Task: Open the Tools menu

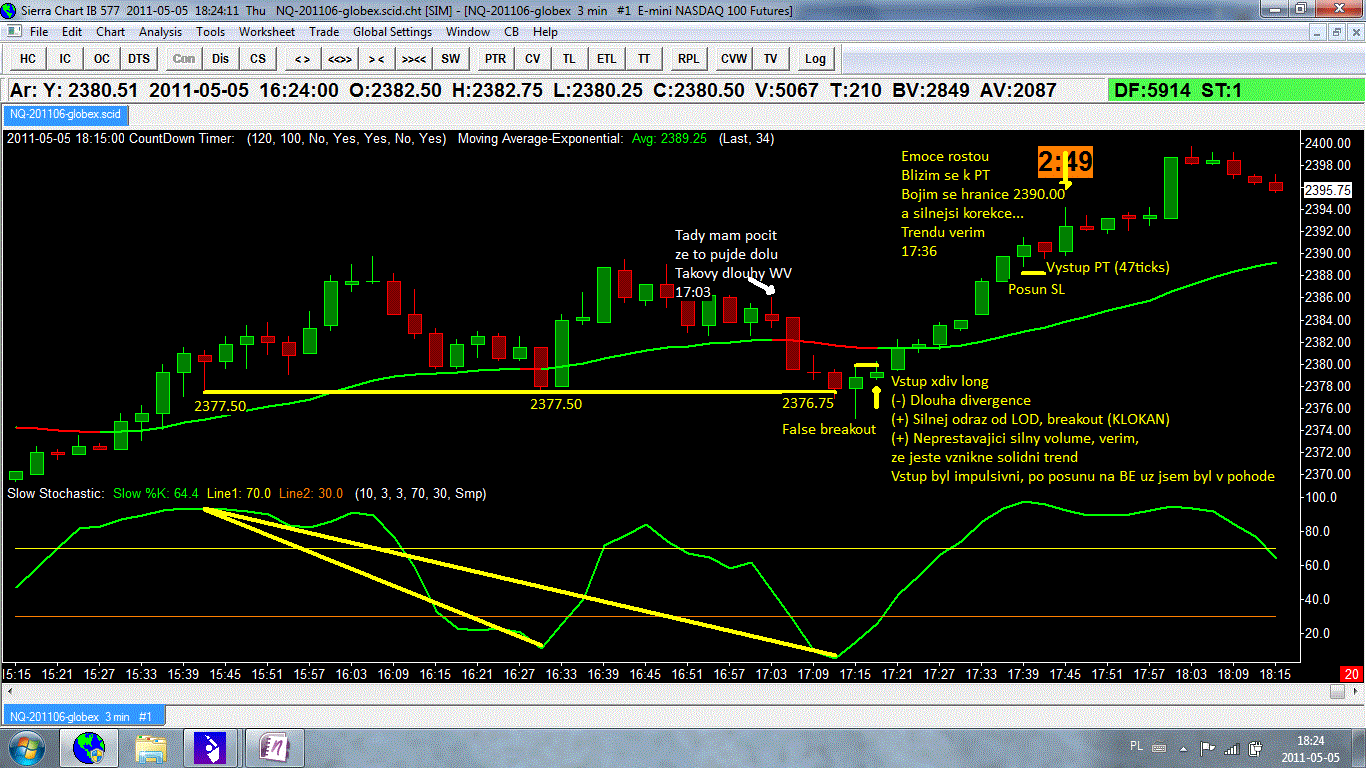Action: pyautogui.click(x=210, y=32)
